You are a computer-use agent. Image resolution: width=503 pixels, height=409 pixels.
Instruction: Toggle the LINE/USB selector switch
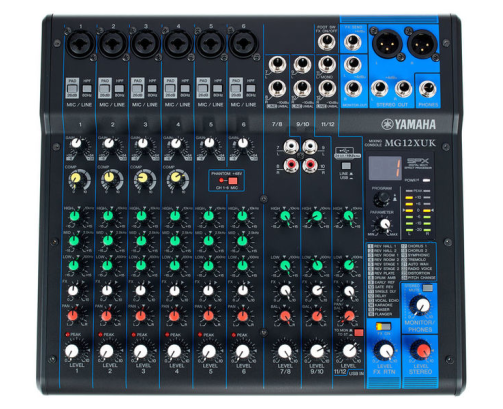[x=347, y=166]
